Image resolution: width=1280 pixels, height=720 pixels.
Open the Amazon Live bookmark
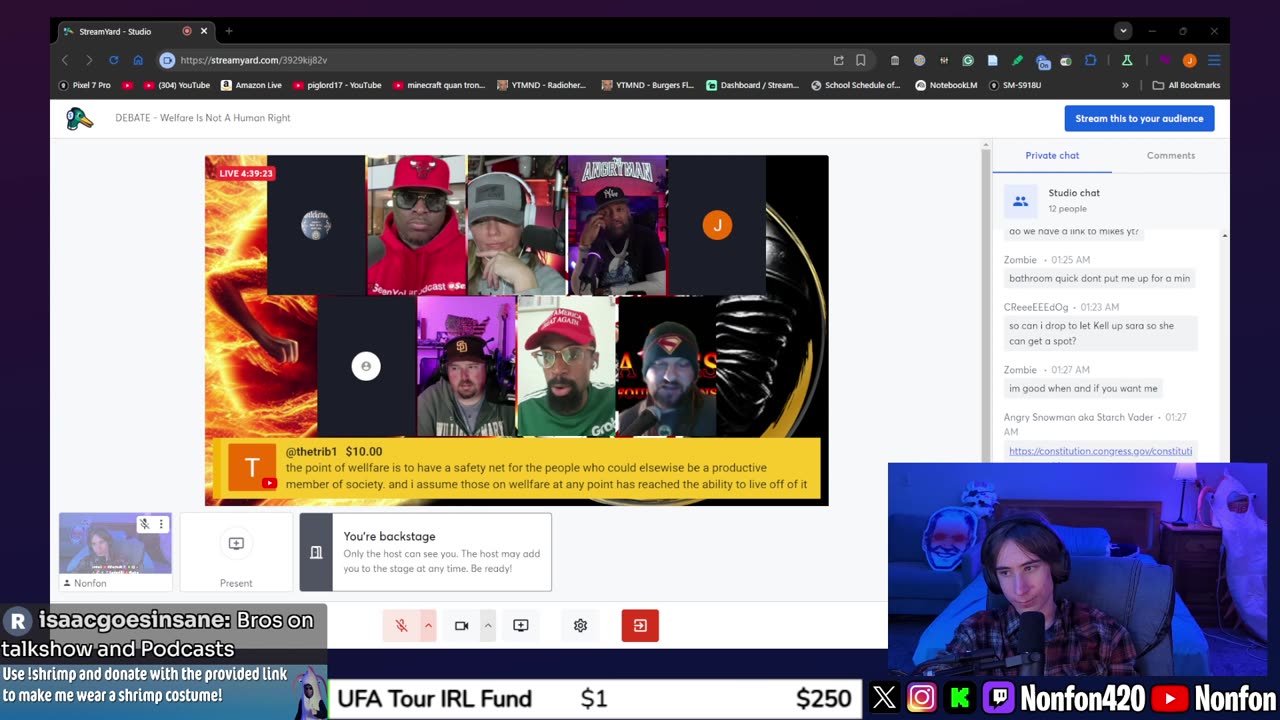click(x=251, y=85)
